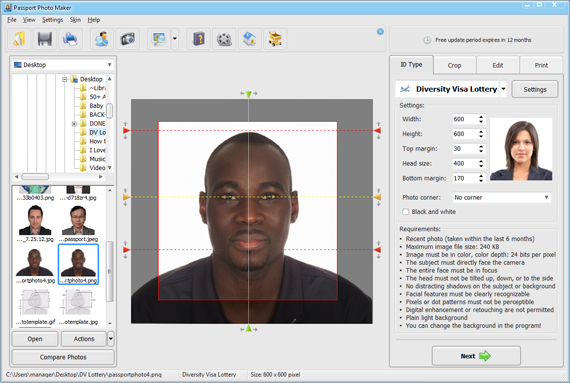The width and height of the screenshot is (570, 383).
Task: Click left yellow eye line marker
Action: (126, 197)
